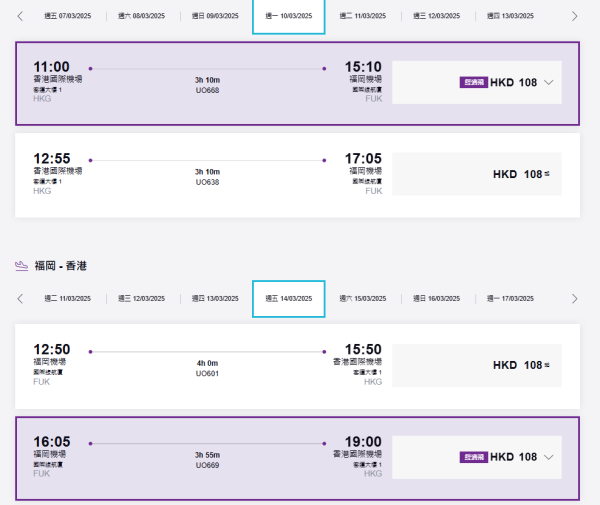This screenshot has width=600, height=505.
Task: Click previous dates arrow in the outbound carousel
Action: click(x=19, y=16)
